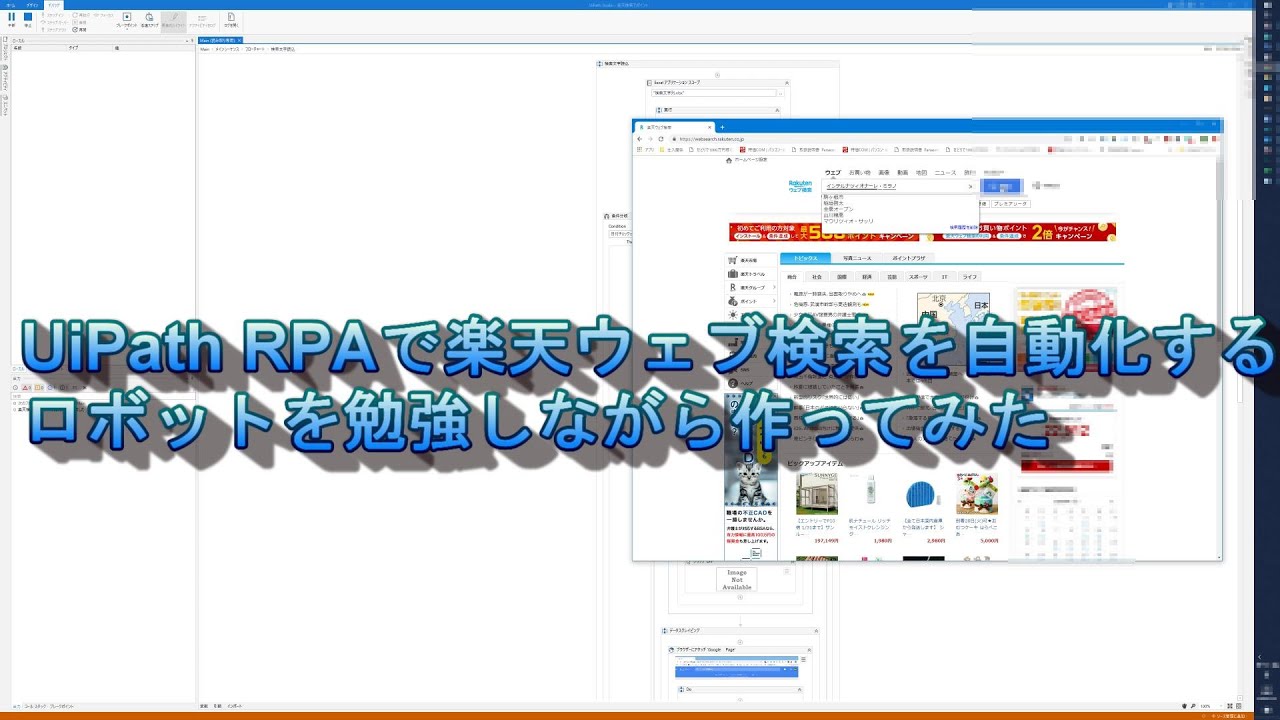
Task: Open the Design ribbon tab in UiPath
Action: [32, 5]
